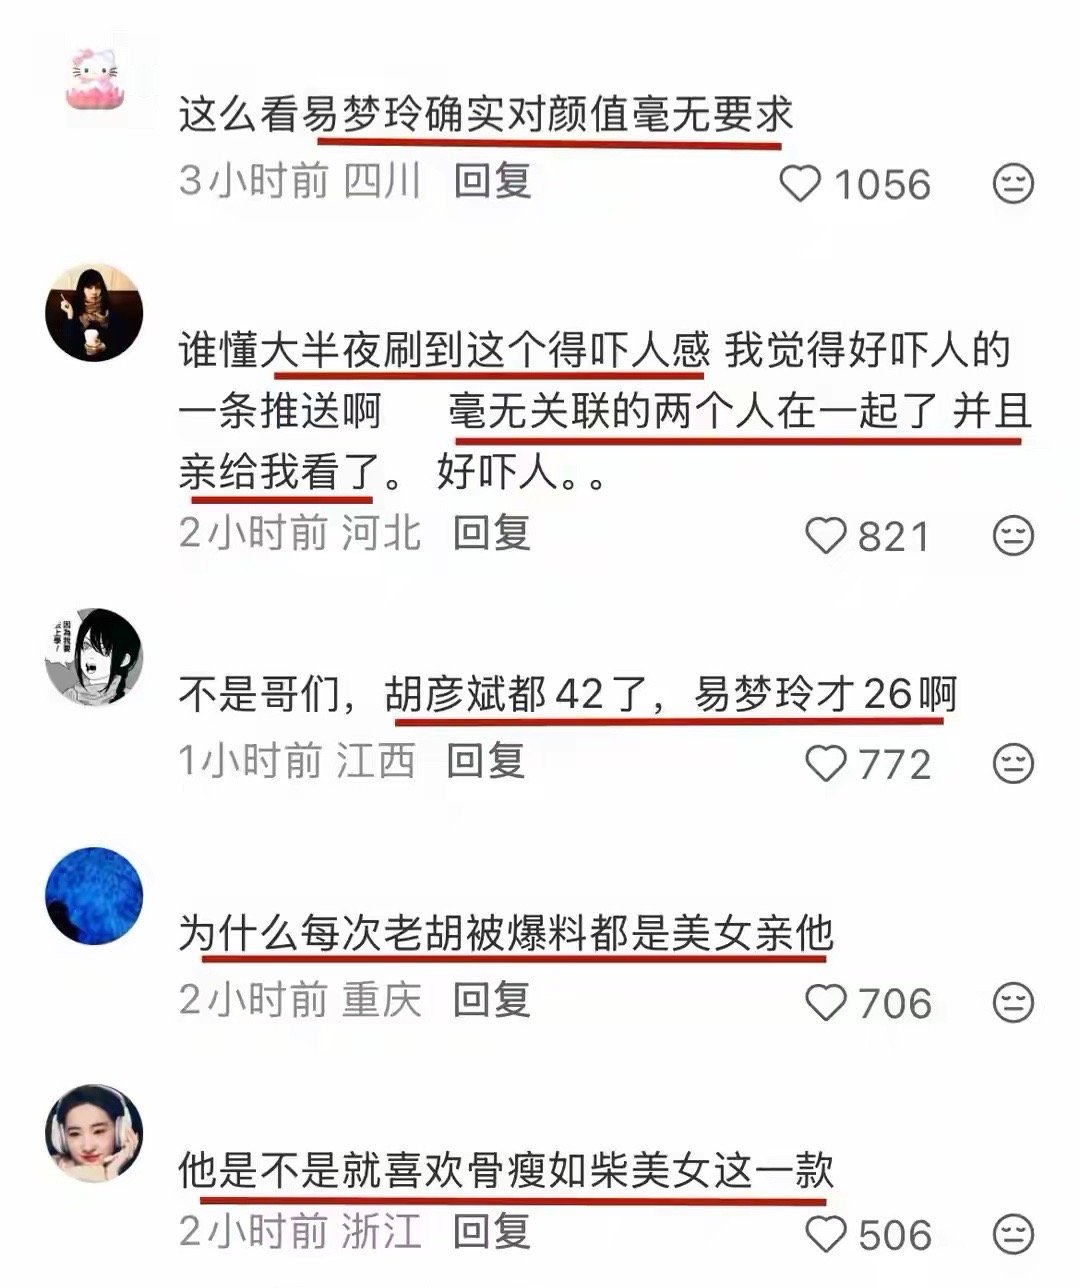
Task: Dislike the Sichuan comment via face icon
Action: (1013, 184)
